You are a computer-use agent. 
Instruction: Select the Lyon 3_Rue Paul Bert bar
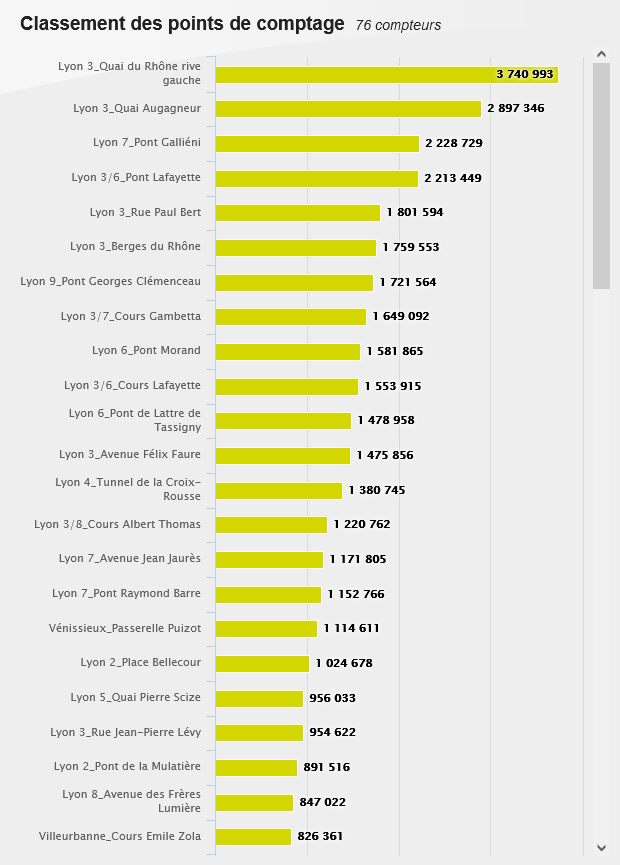(298, 212)
